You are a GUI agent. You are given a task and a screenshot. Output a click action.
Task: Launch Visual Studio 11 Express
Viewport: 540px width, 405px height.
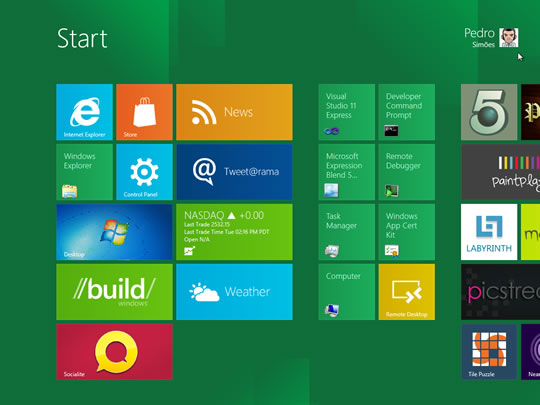click(347, 112)
